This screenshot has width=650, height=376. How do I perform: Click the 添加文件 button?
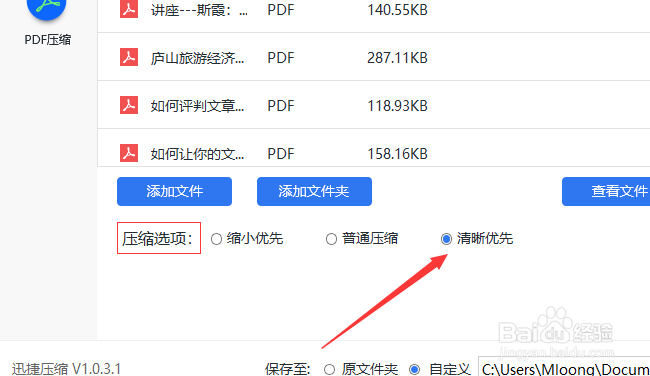pyautogui.click(x=174, y=192)
